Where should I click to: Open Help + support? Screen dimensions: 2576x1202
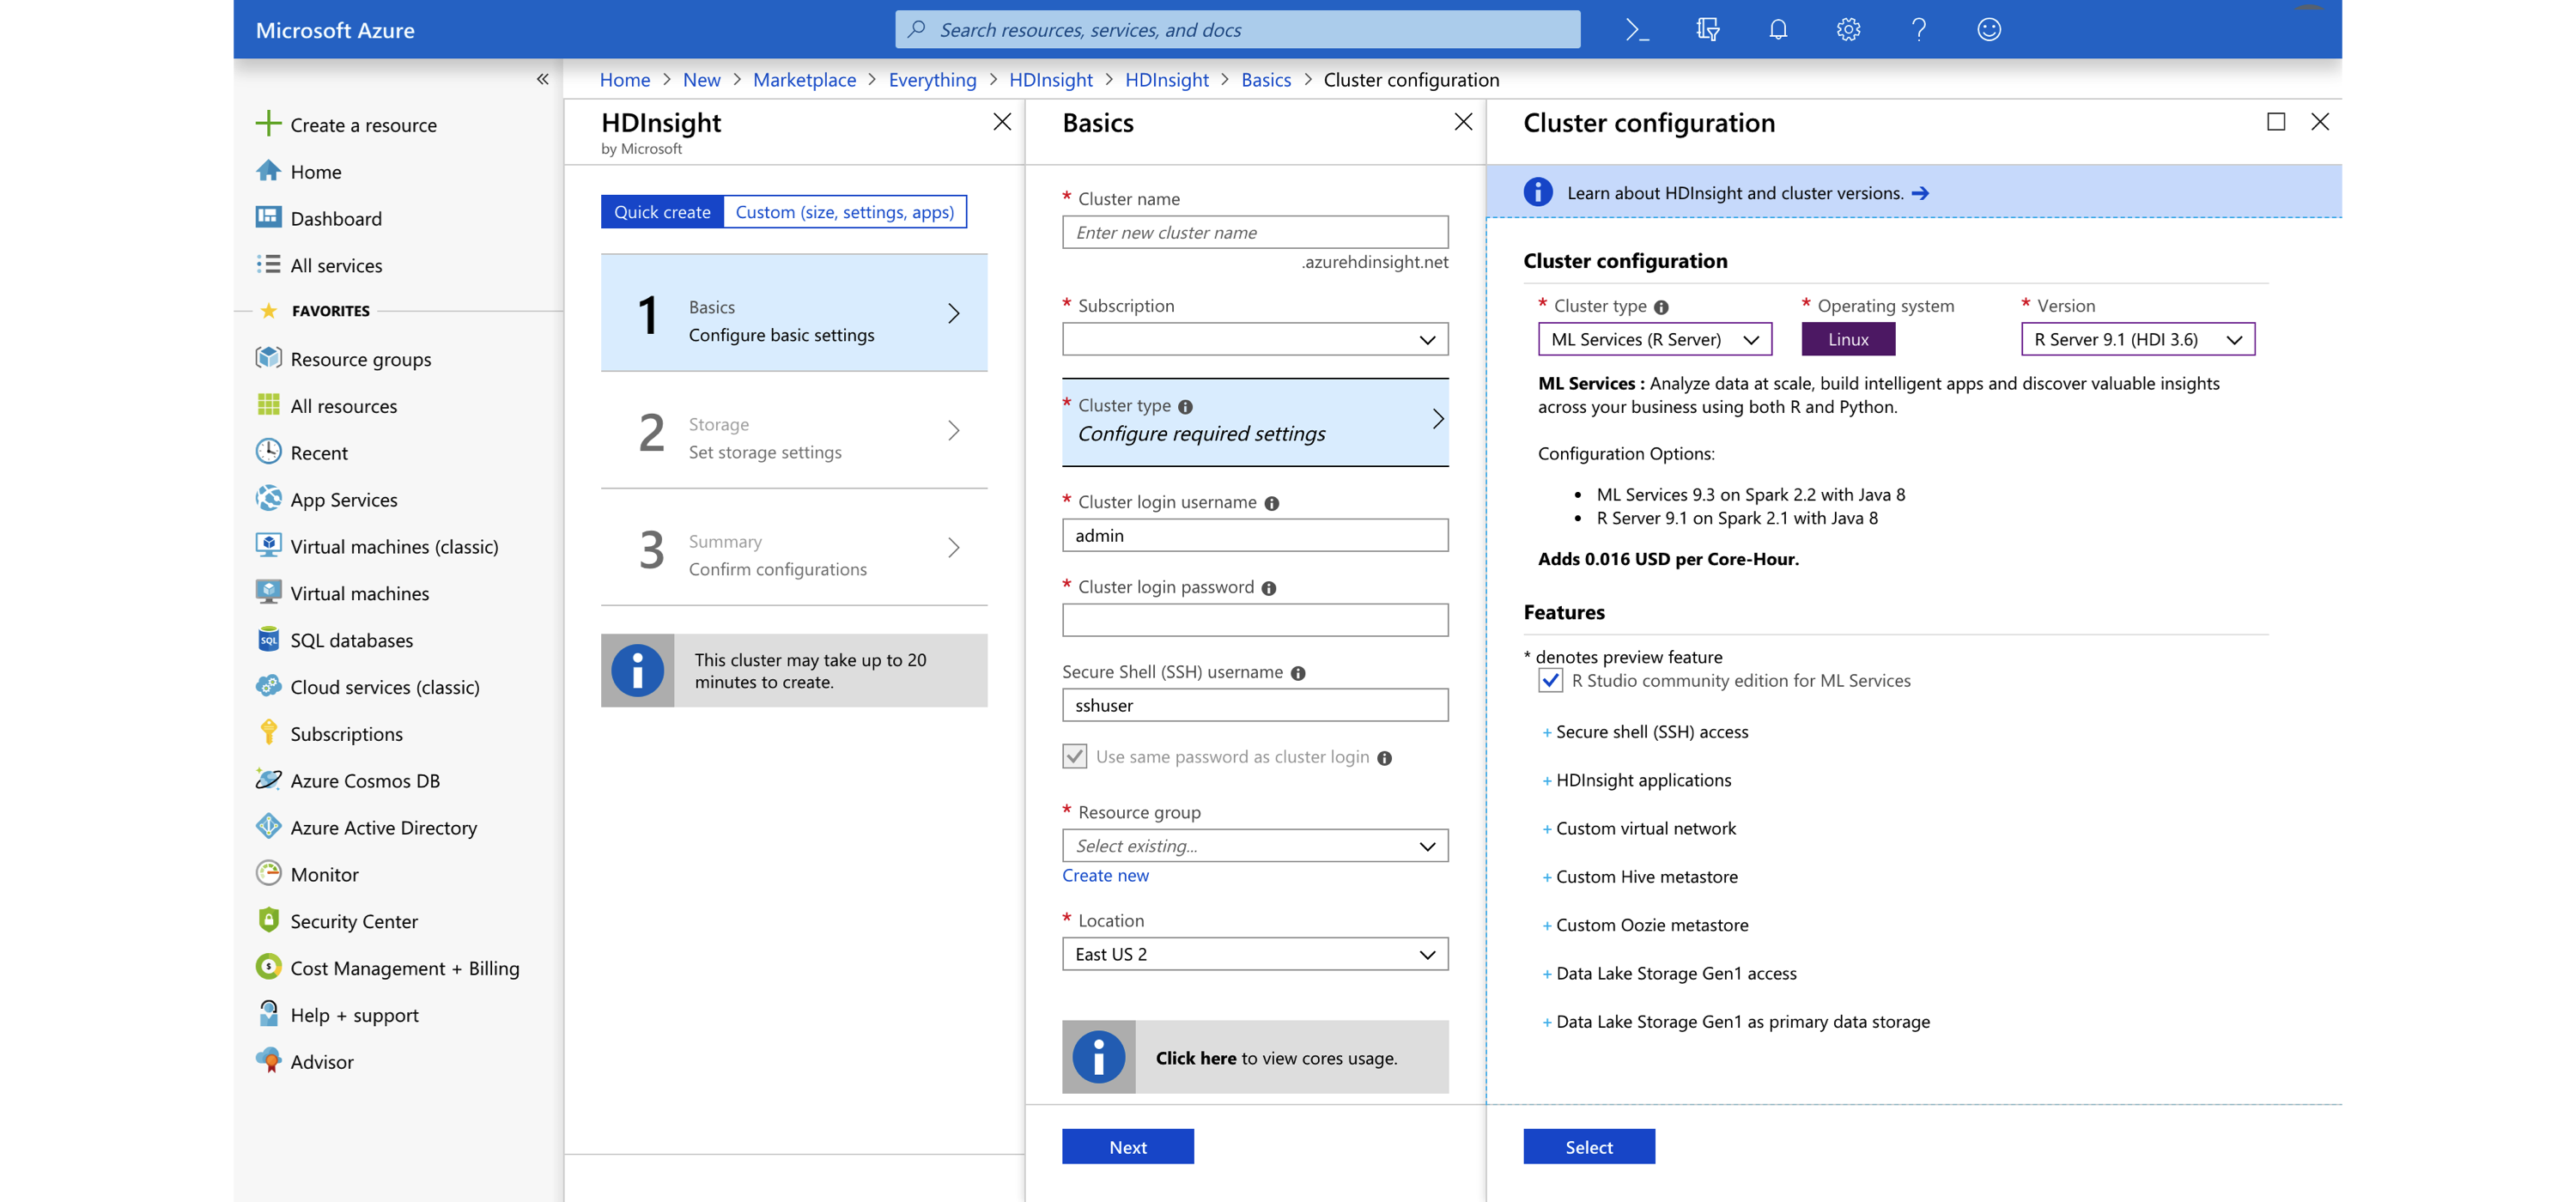click(x=354, y=1016)
